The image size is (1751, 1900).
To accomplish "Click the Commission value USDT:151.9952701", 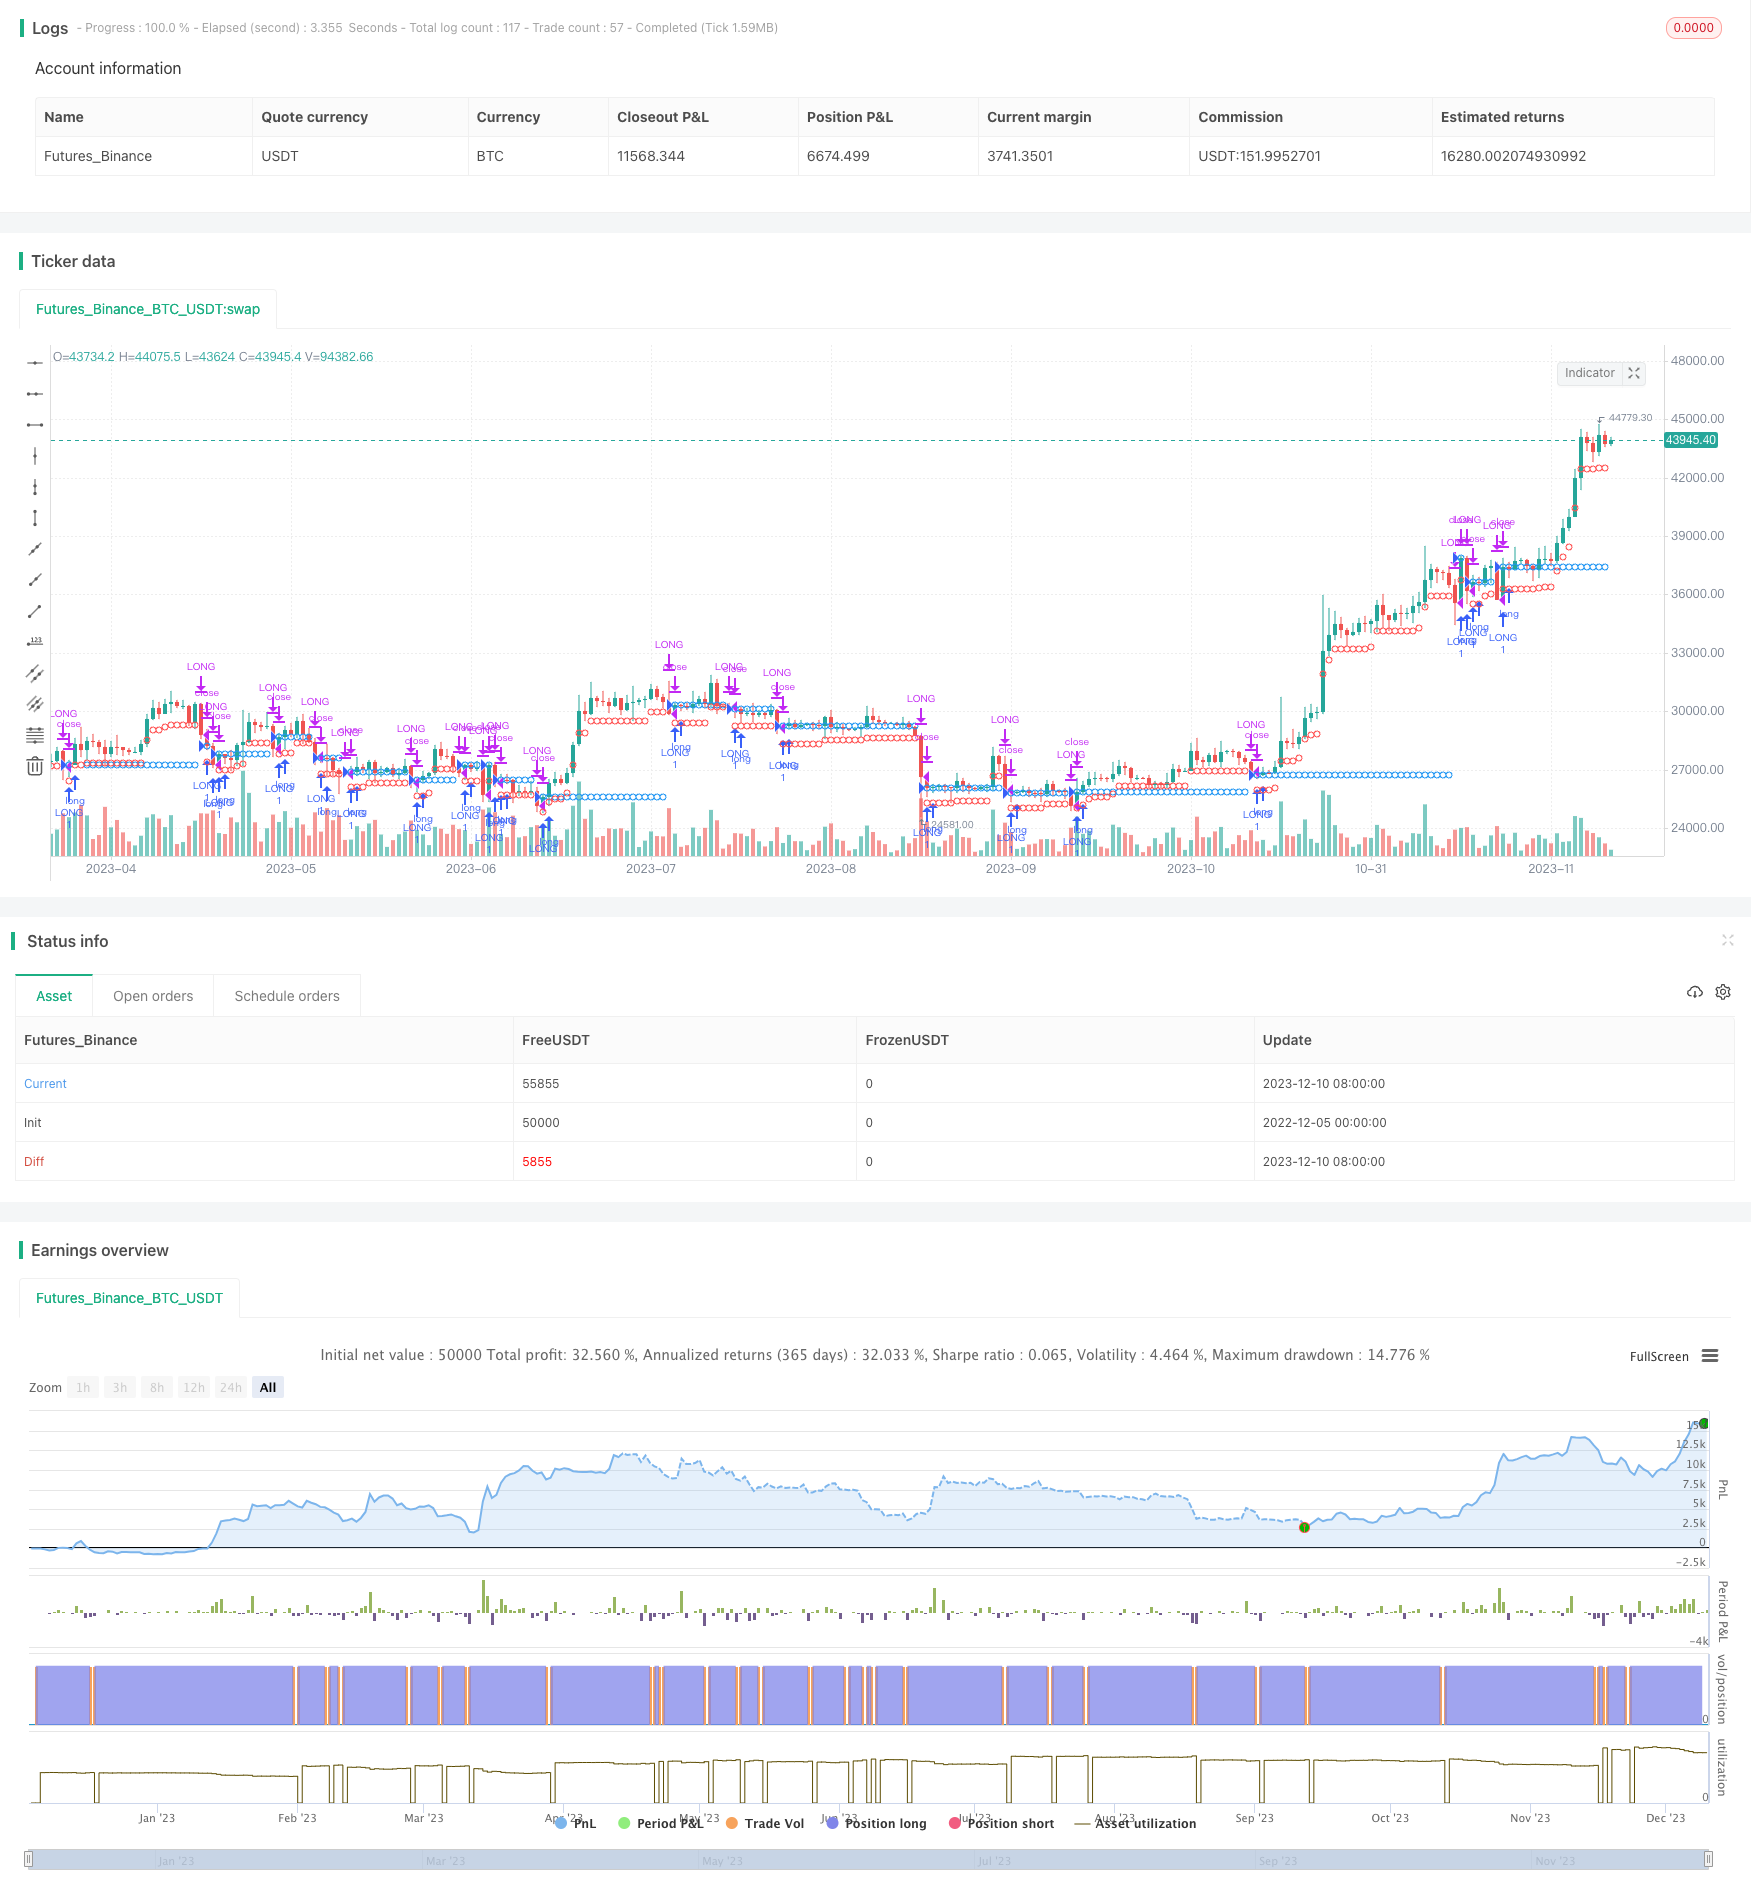I will coord(1259,156).
